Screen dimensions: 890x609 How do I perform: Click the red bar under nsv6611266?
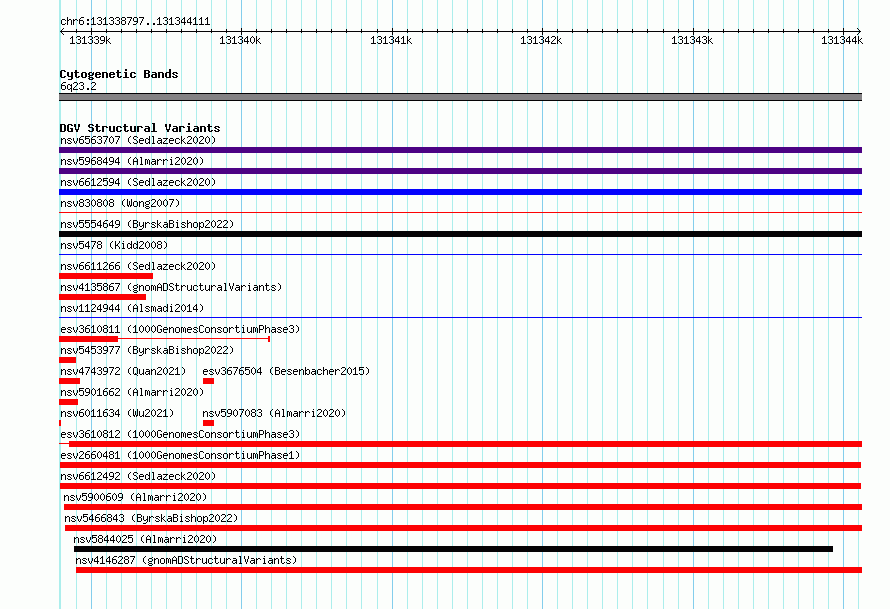pyautogui.click(x=106, y=276)
